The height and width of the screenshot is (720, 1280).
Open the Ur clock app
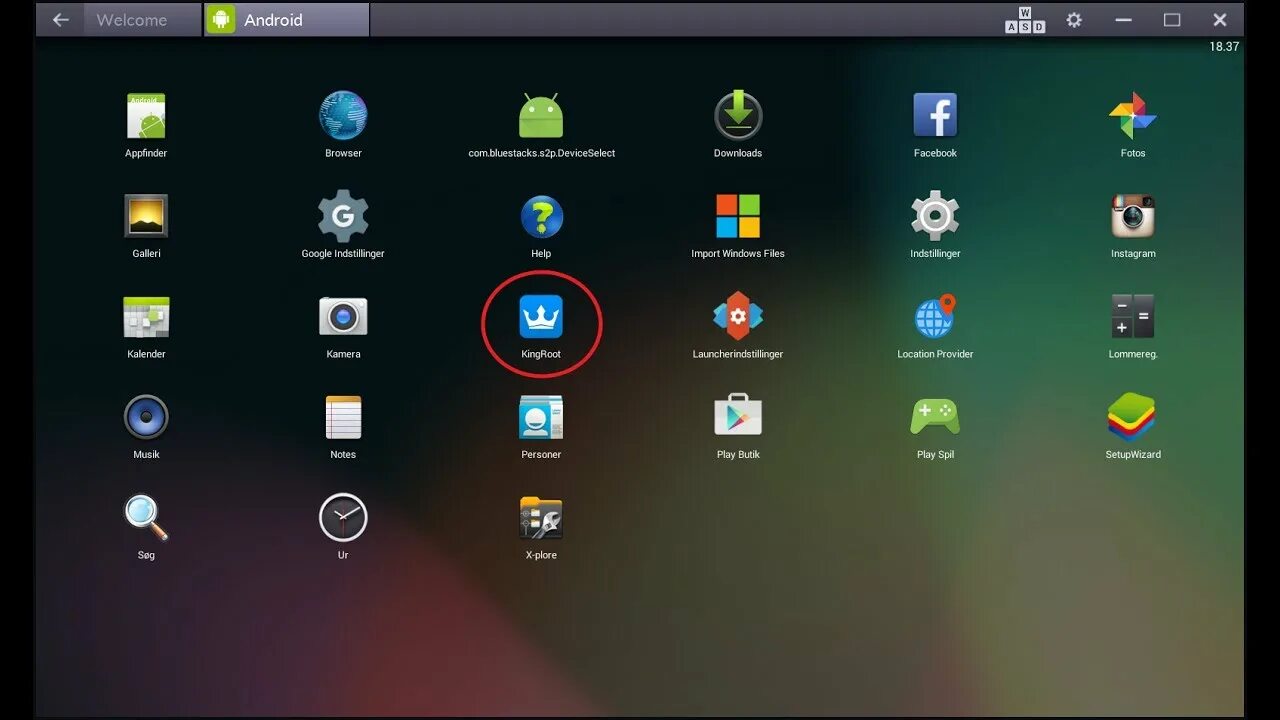tap(343, 518)
